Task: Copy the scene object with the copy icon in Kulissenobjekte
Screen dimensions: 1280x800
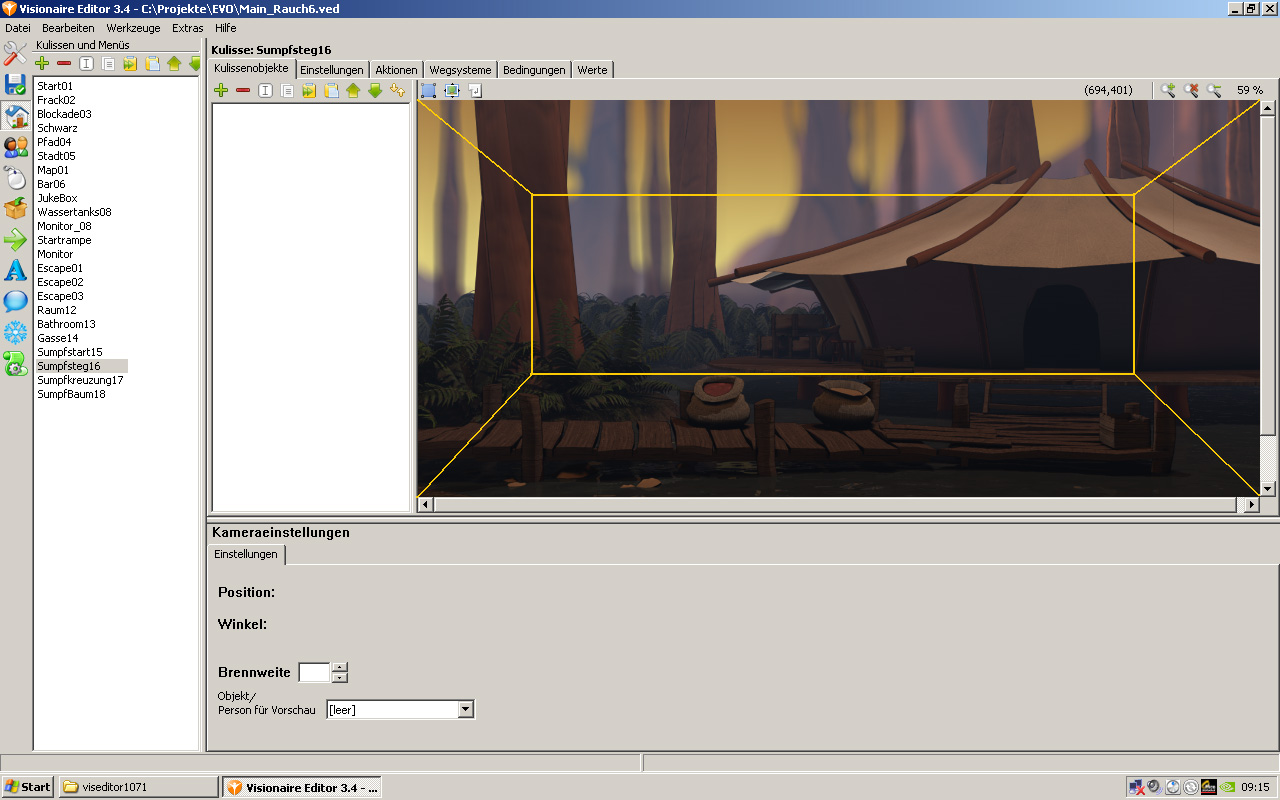Action: point(287,91)
